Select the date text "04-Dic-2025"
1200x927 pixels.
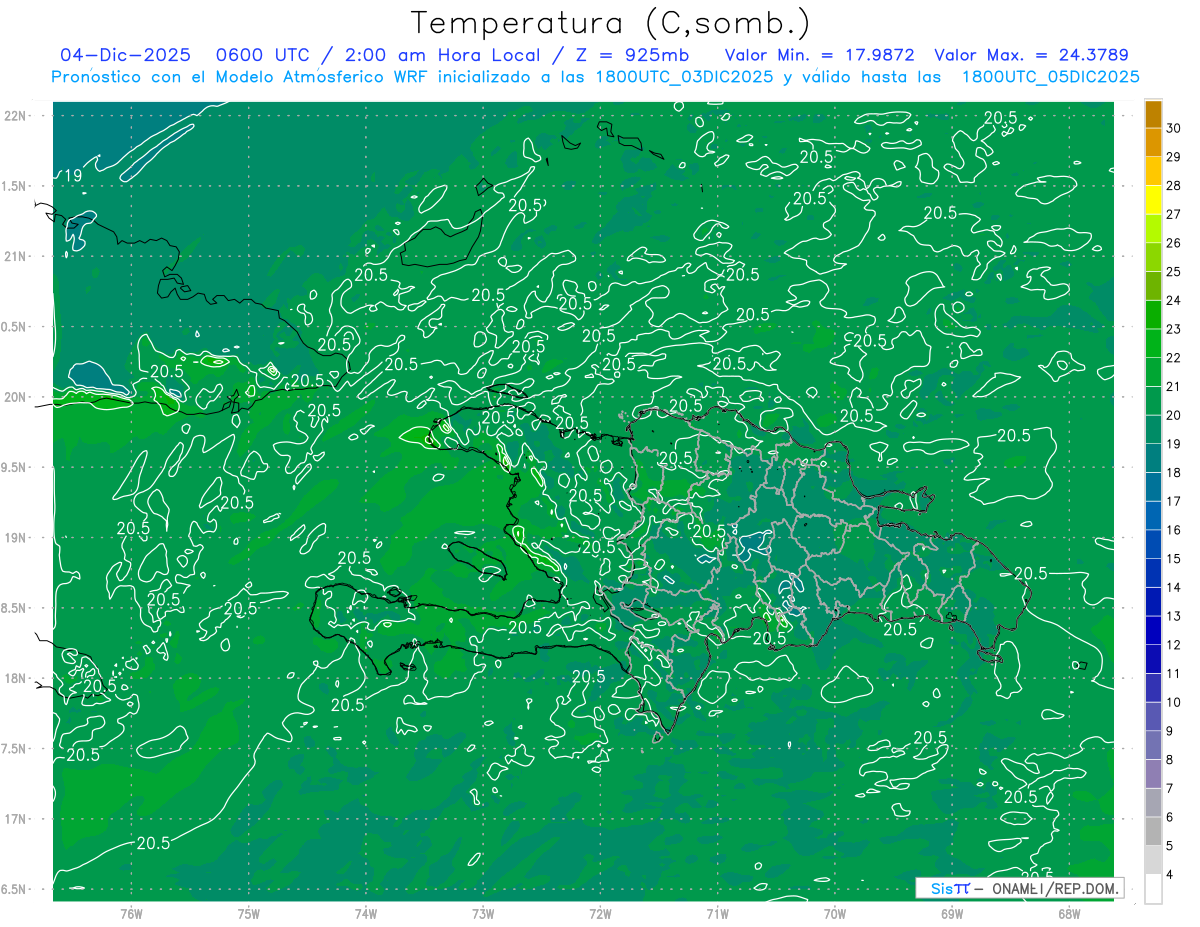click(126, 55)
